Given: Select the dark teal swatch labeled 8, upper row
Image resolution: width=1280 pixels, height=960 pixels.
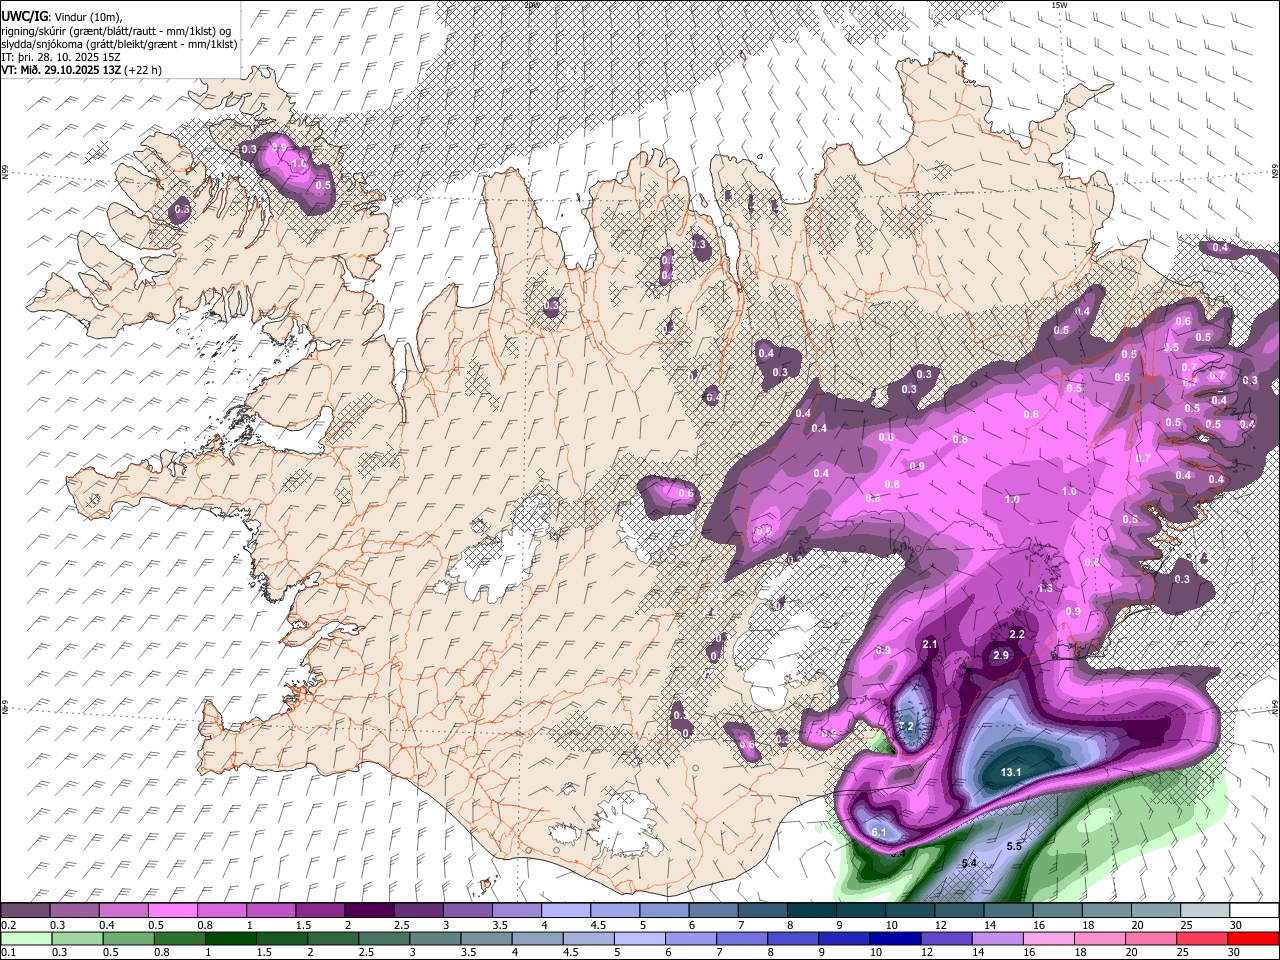Looking at the screenshot, I should pos(810,911).
